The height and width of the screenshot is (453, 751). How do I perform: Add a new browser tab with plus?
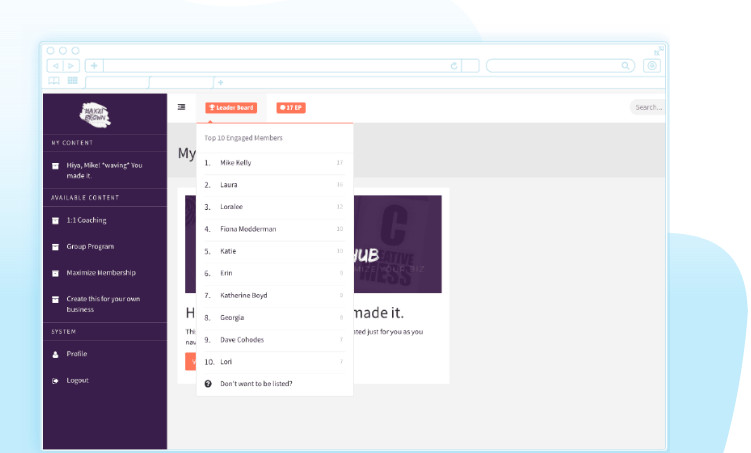point(220,82)
